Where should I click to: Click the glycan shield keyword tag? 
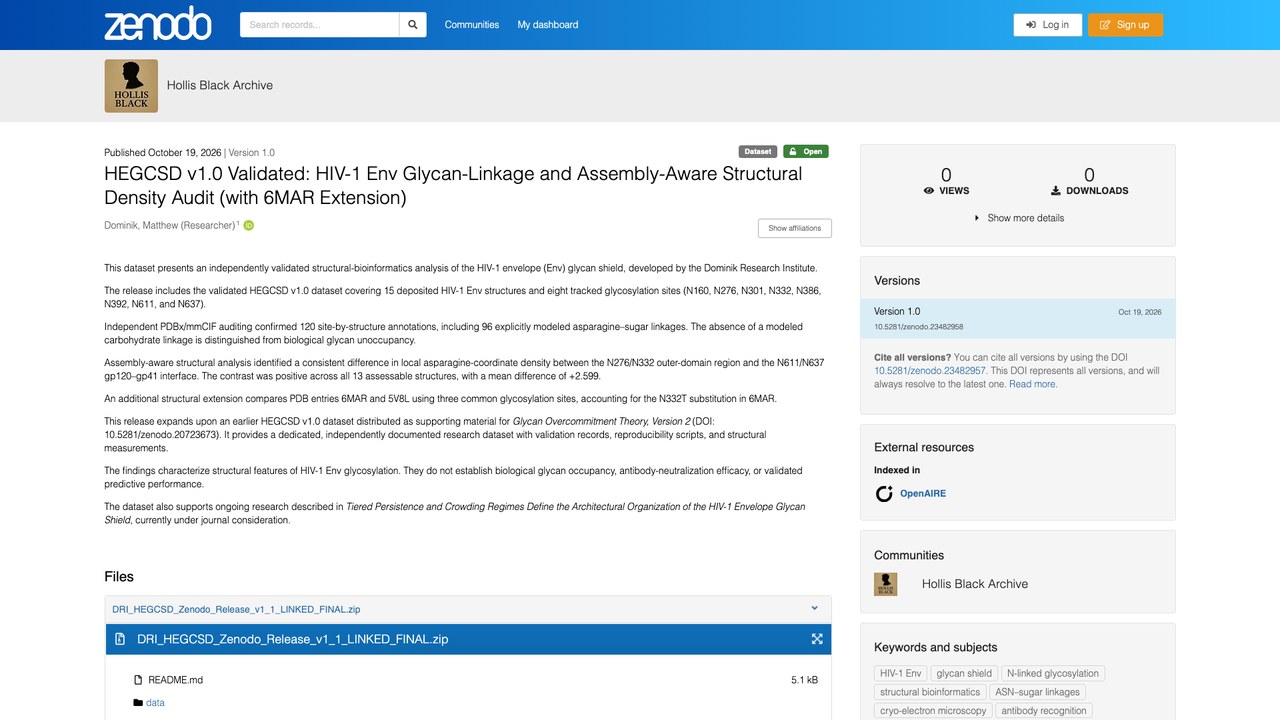(964, 674)
